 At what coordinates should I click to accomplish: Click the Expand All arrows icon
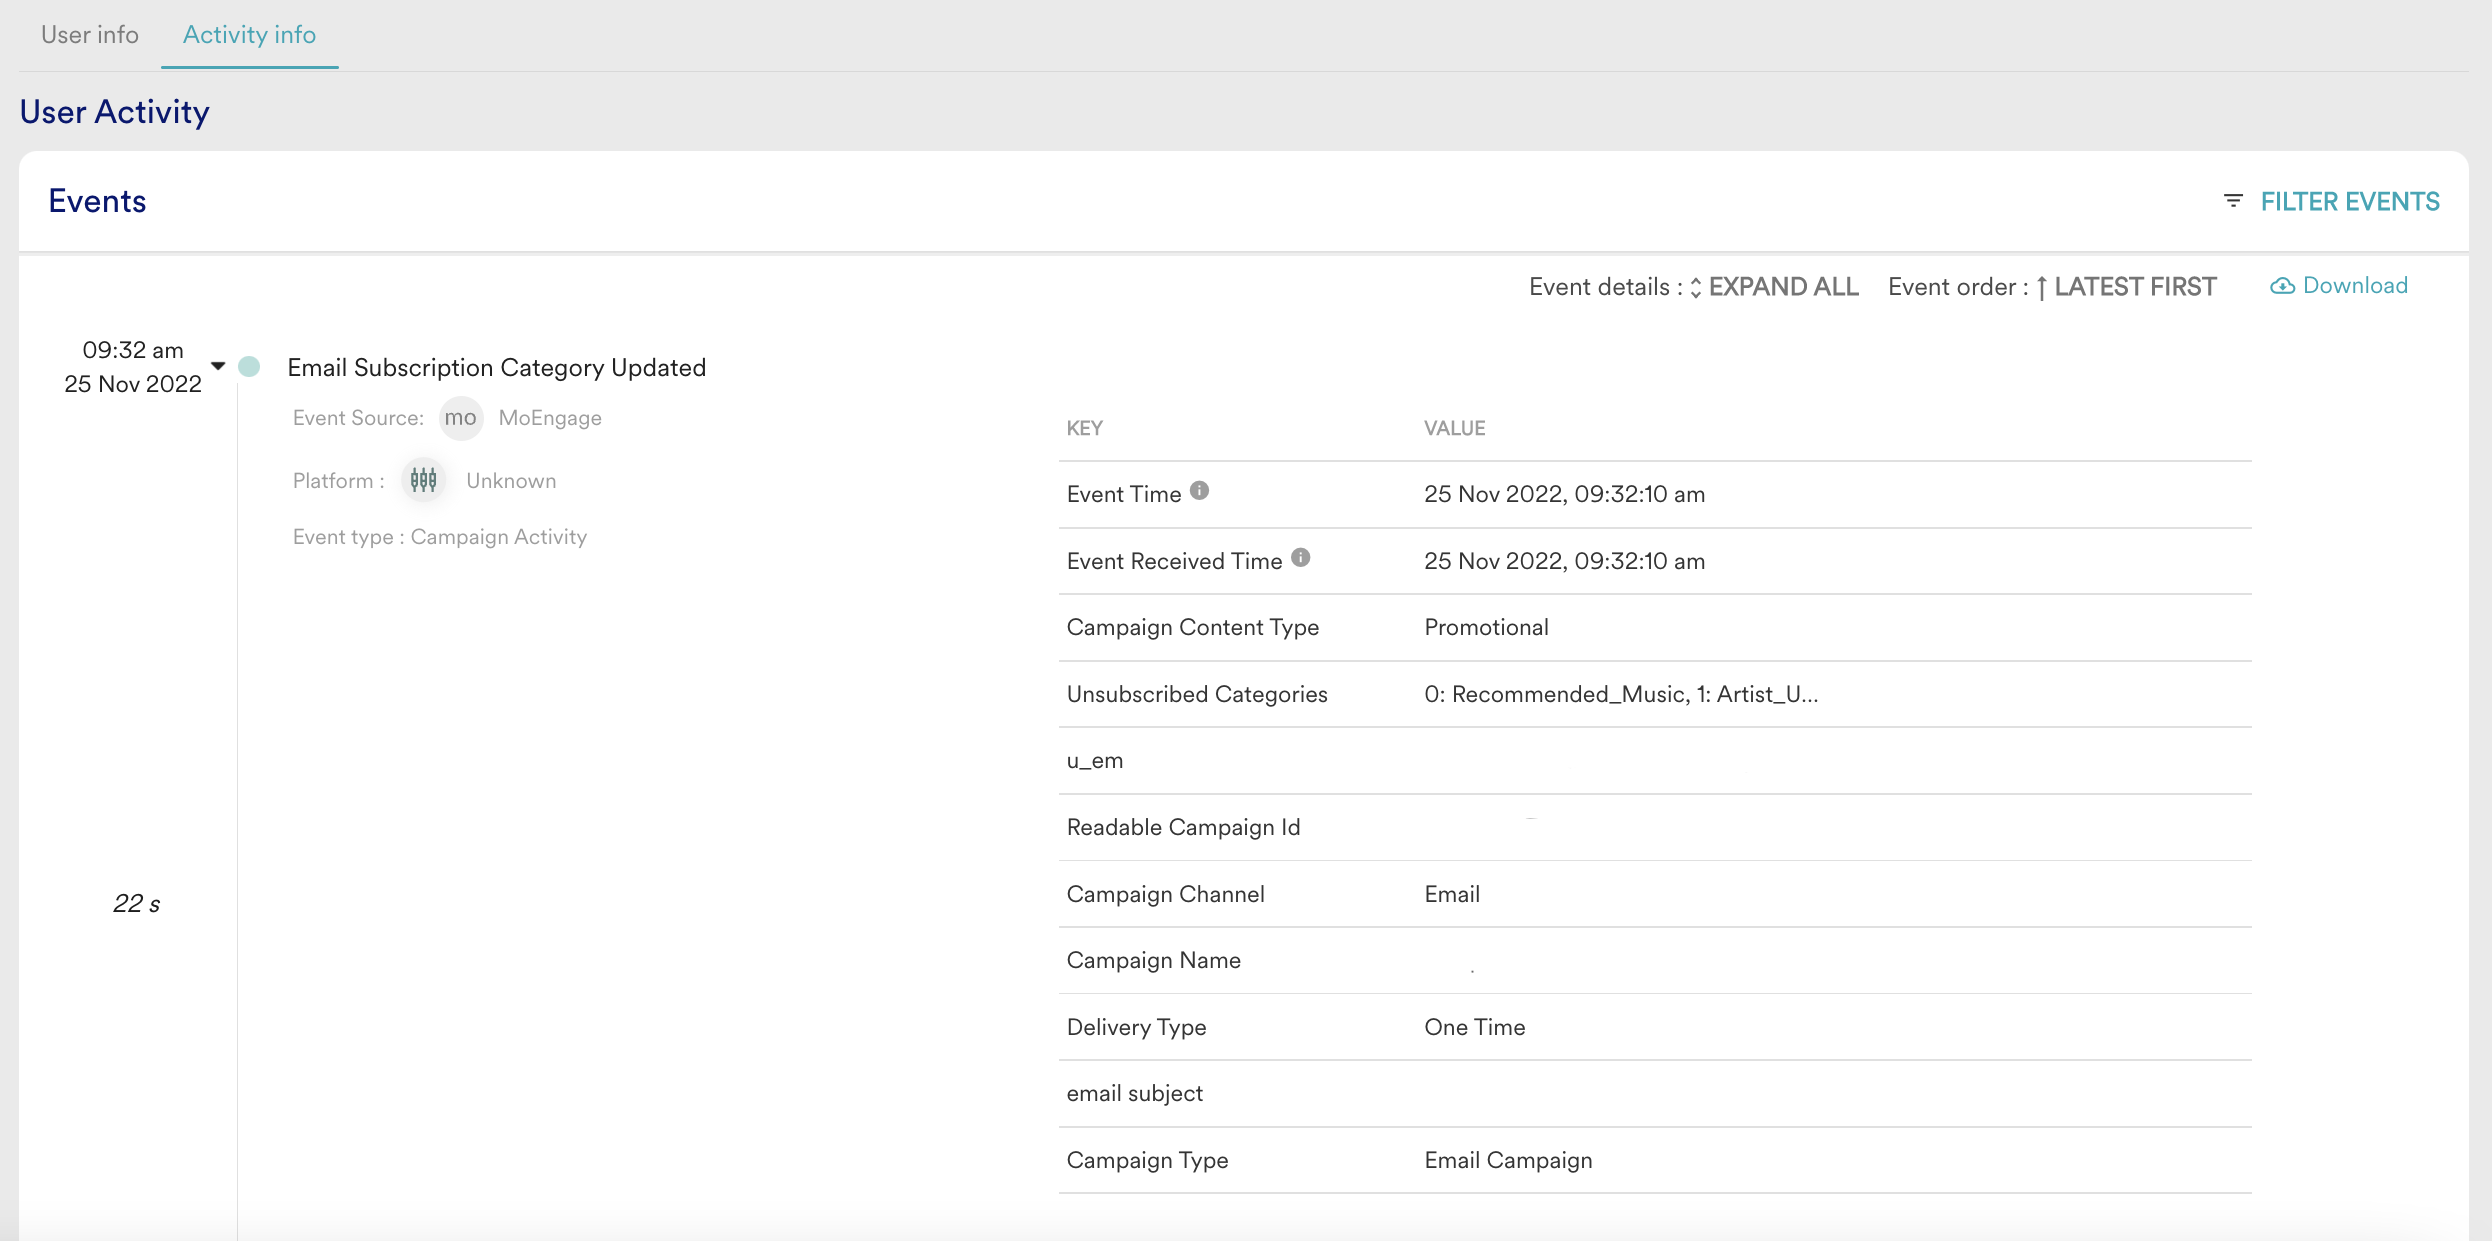[1695, 288]
